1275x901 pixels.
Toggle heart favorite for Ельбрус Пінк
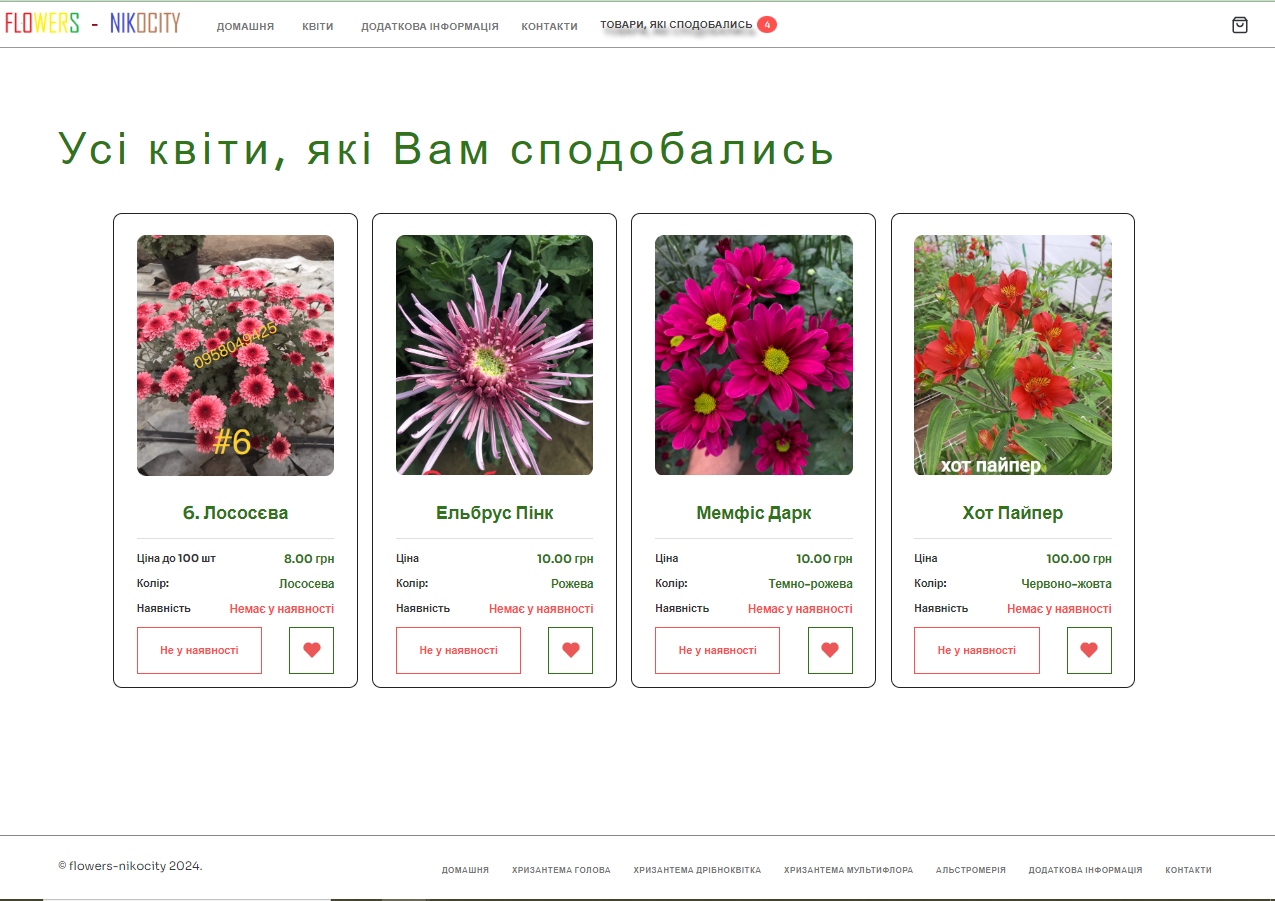570,650
